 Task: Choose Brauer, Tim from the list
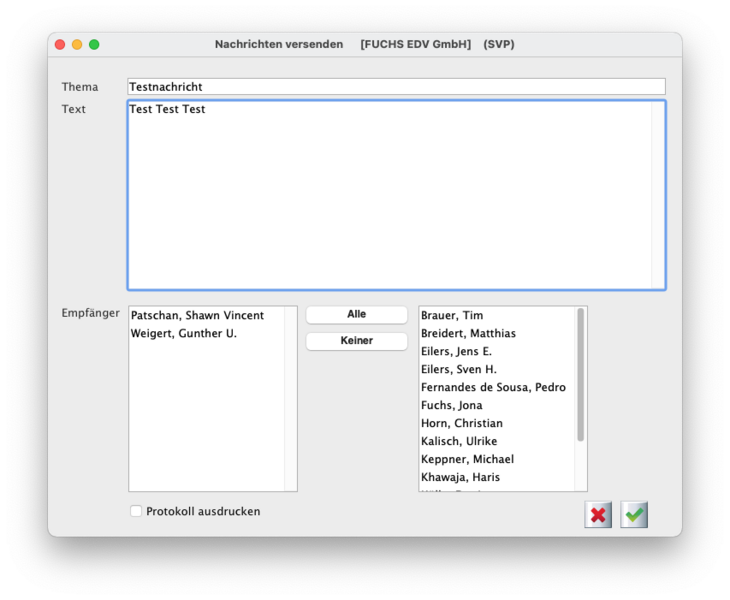[x=452, y=316]
